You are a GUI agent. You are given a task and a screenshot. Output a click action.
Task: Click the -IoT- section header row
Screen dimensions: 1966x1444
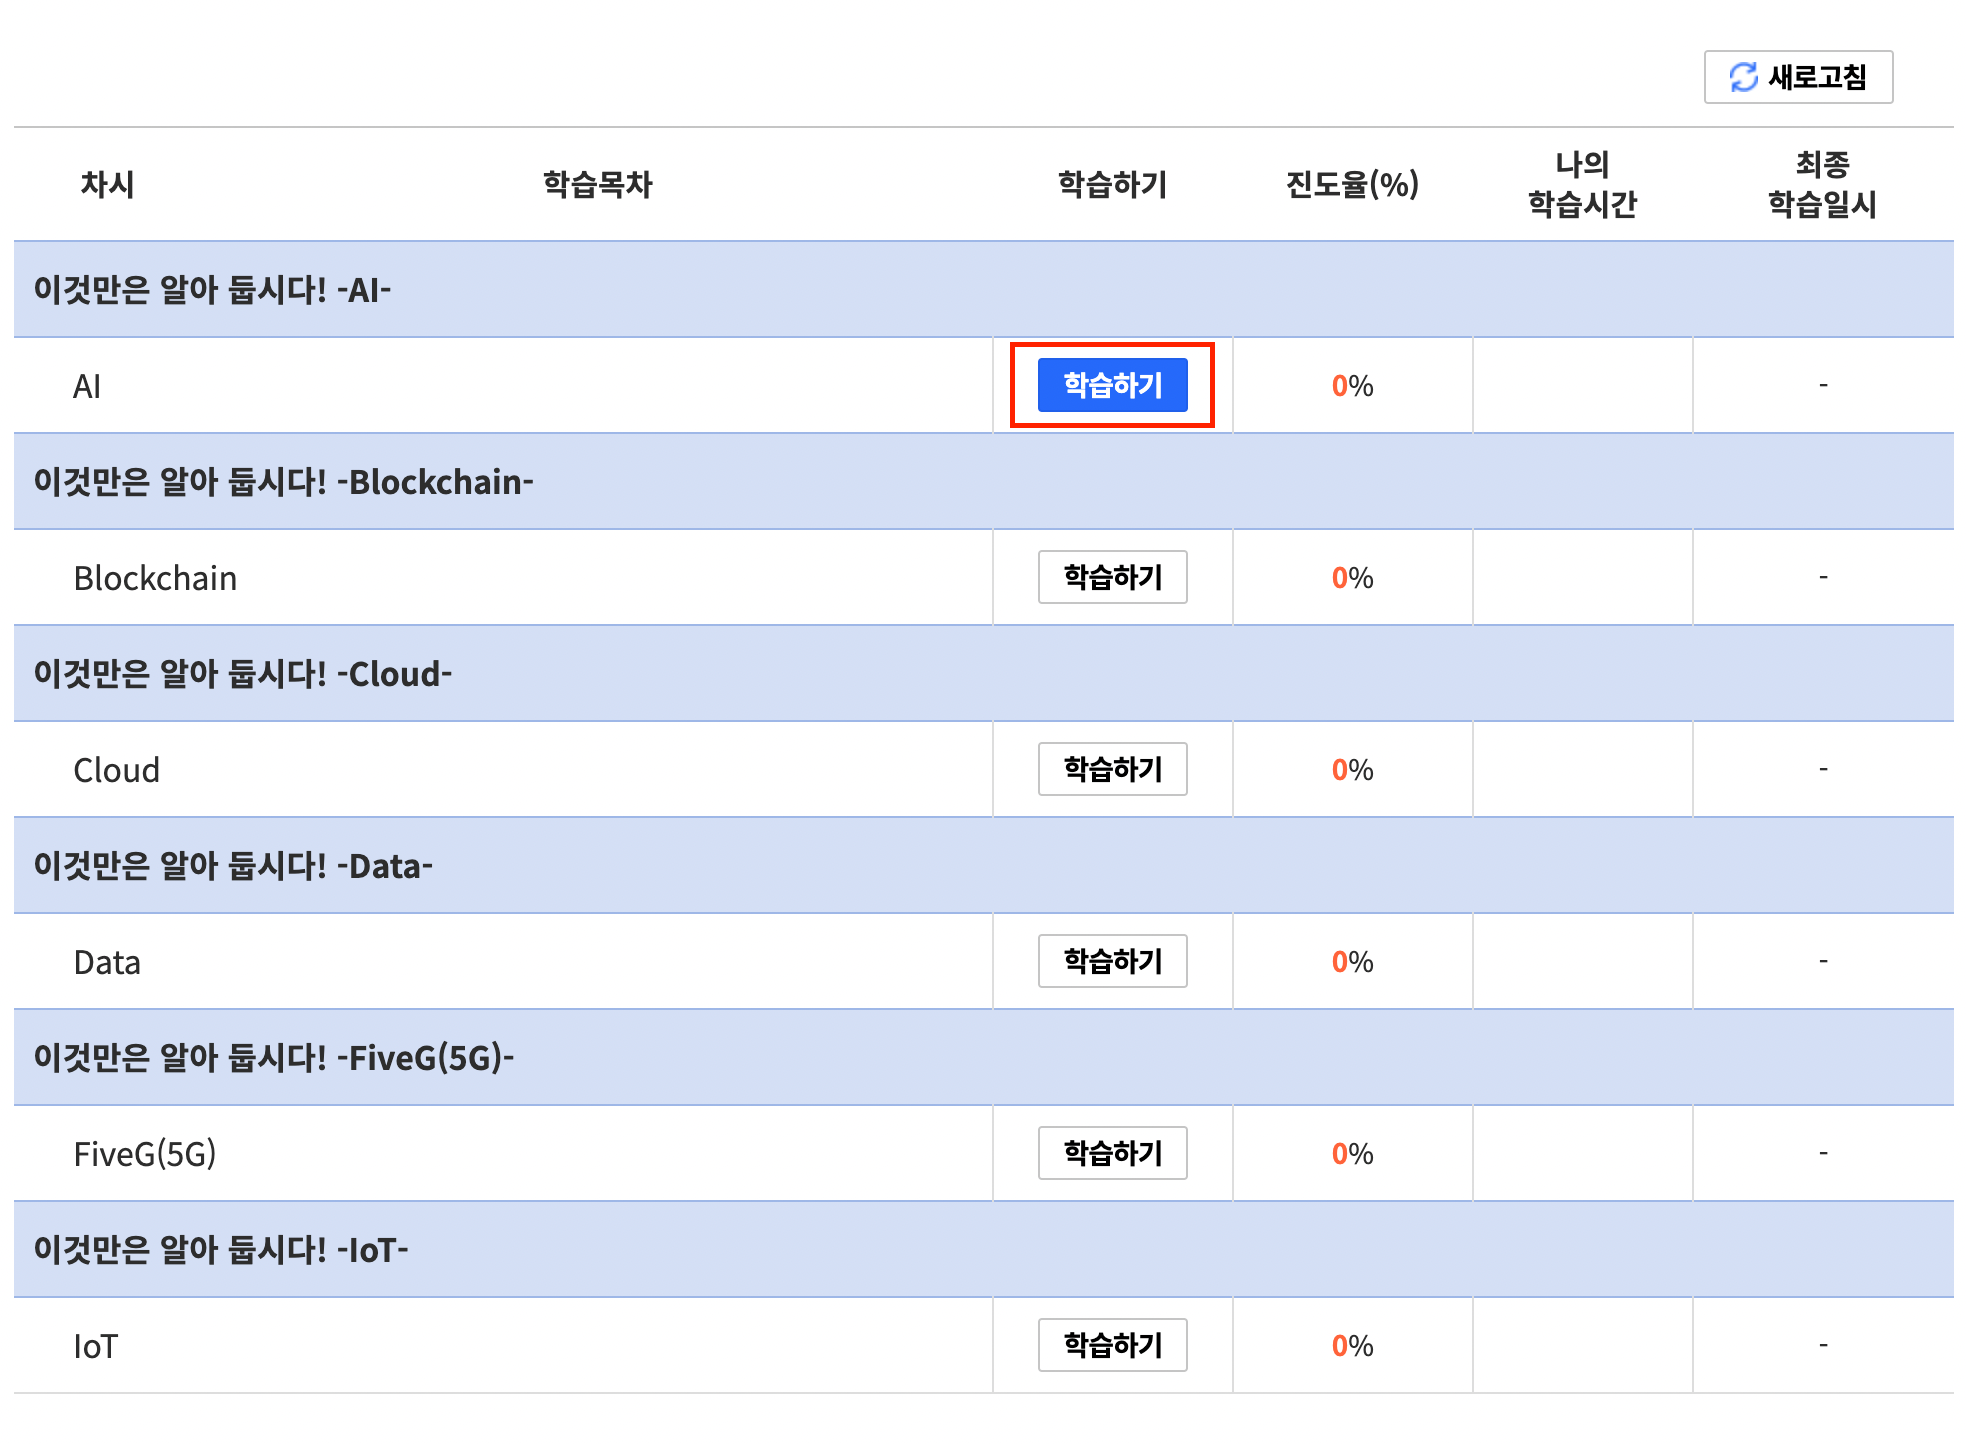click(221, 1250)
